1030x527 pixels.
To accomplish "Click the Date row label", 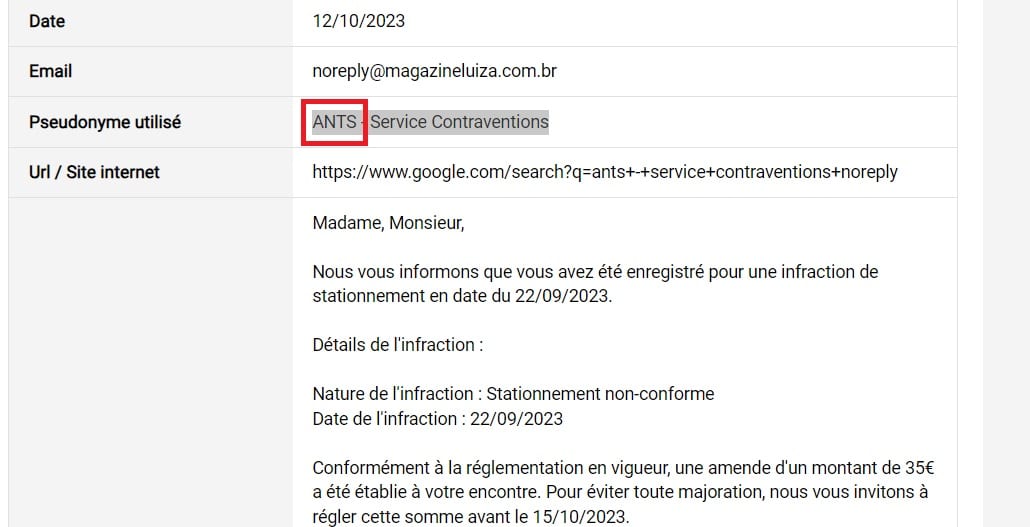I will point(47,21).
